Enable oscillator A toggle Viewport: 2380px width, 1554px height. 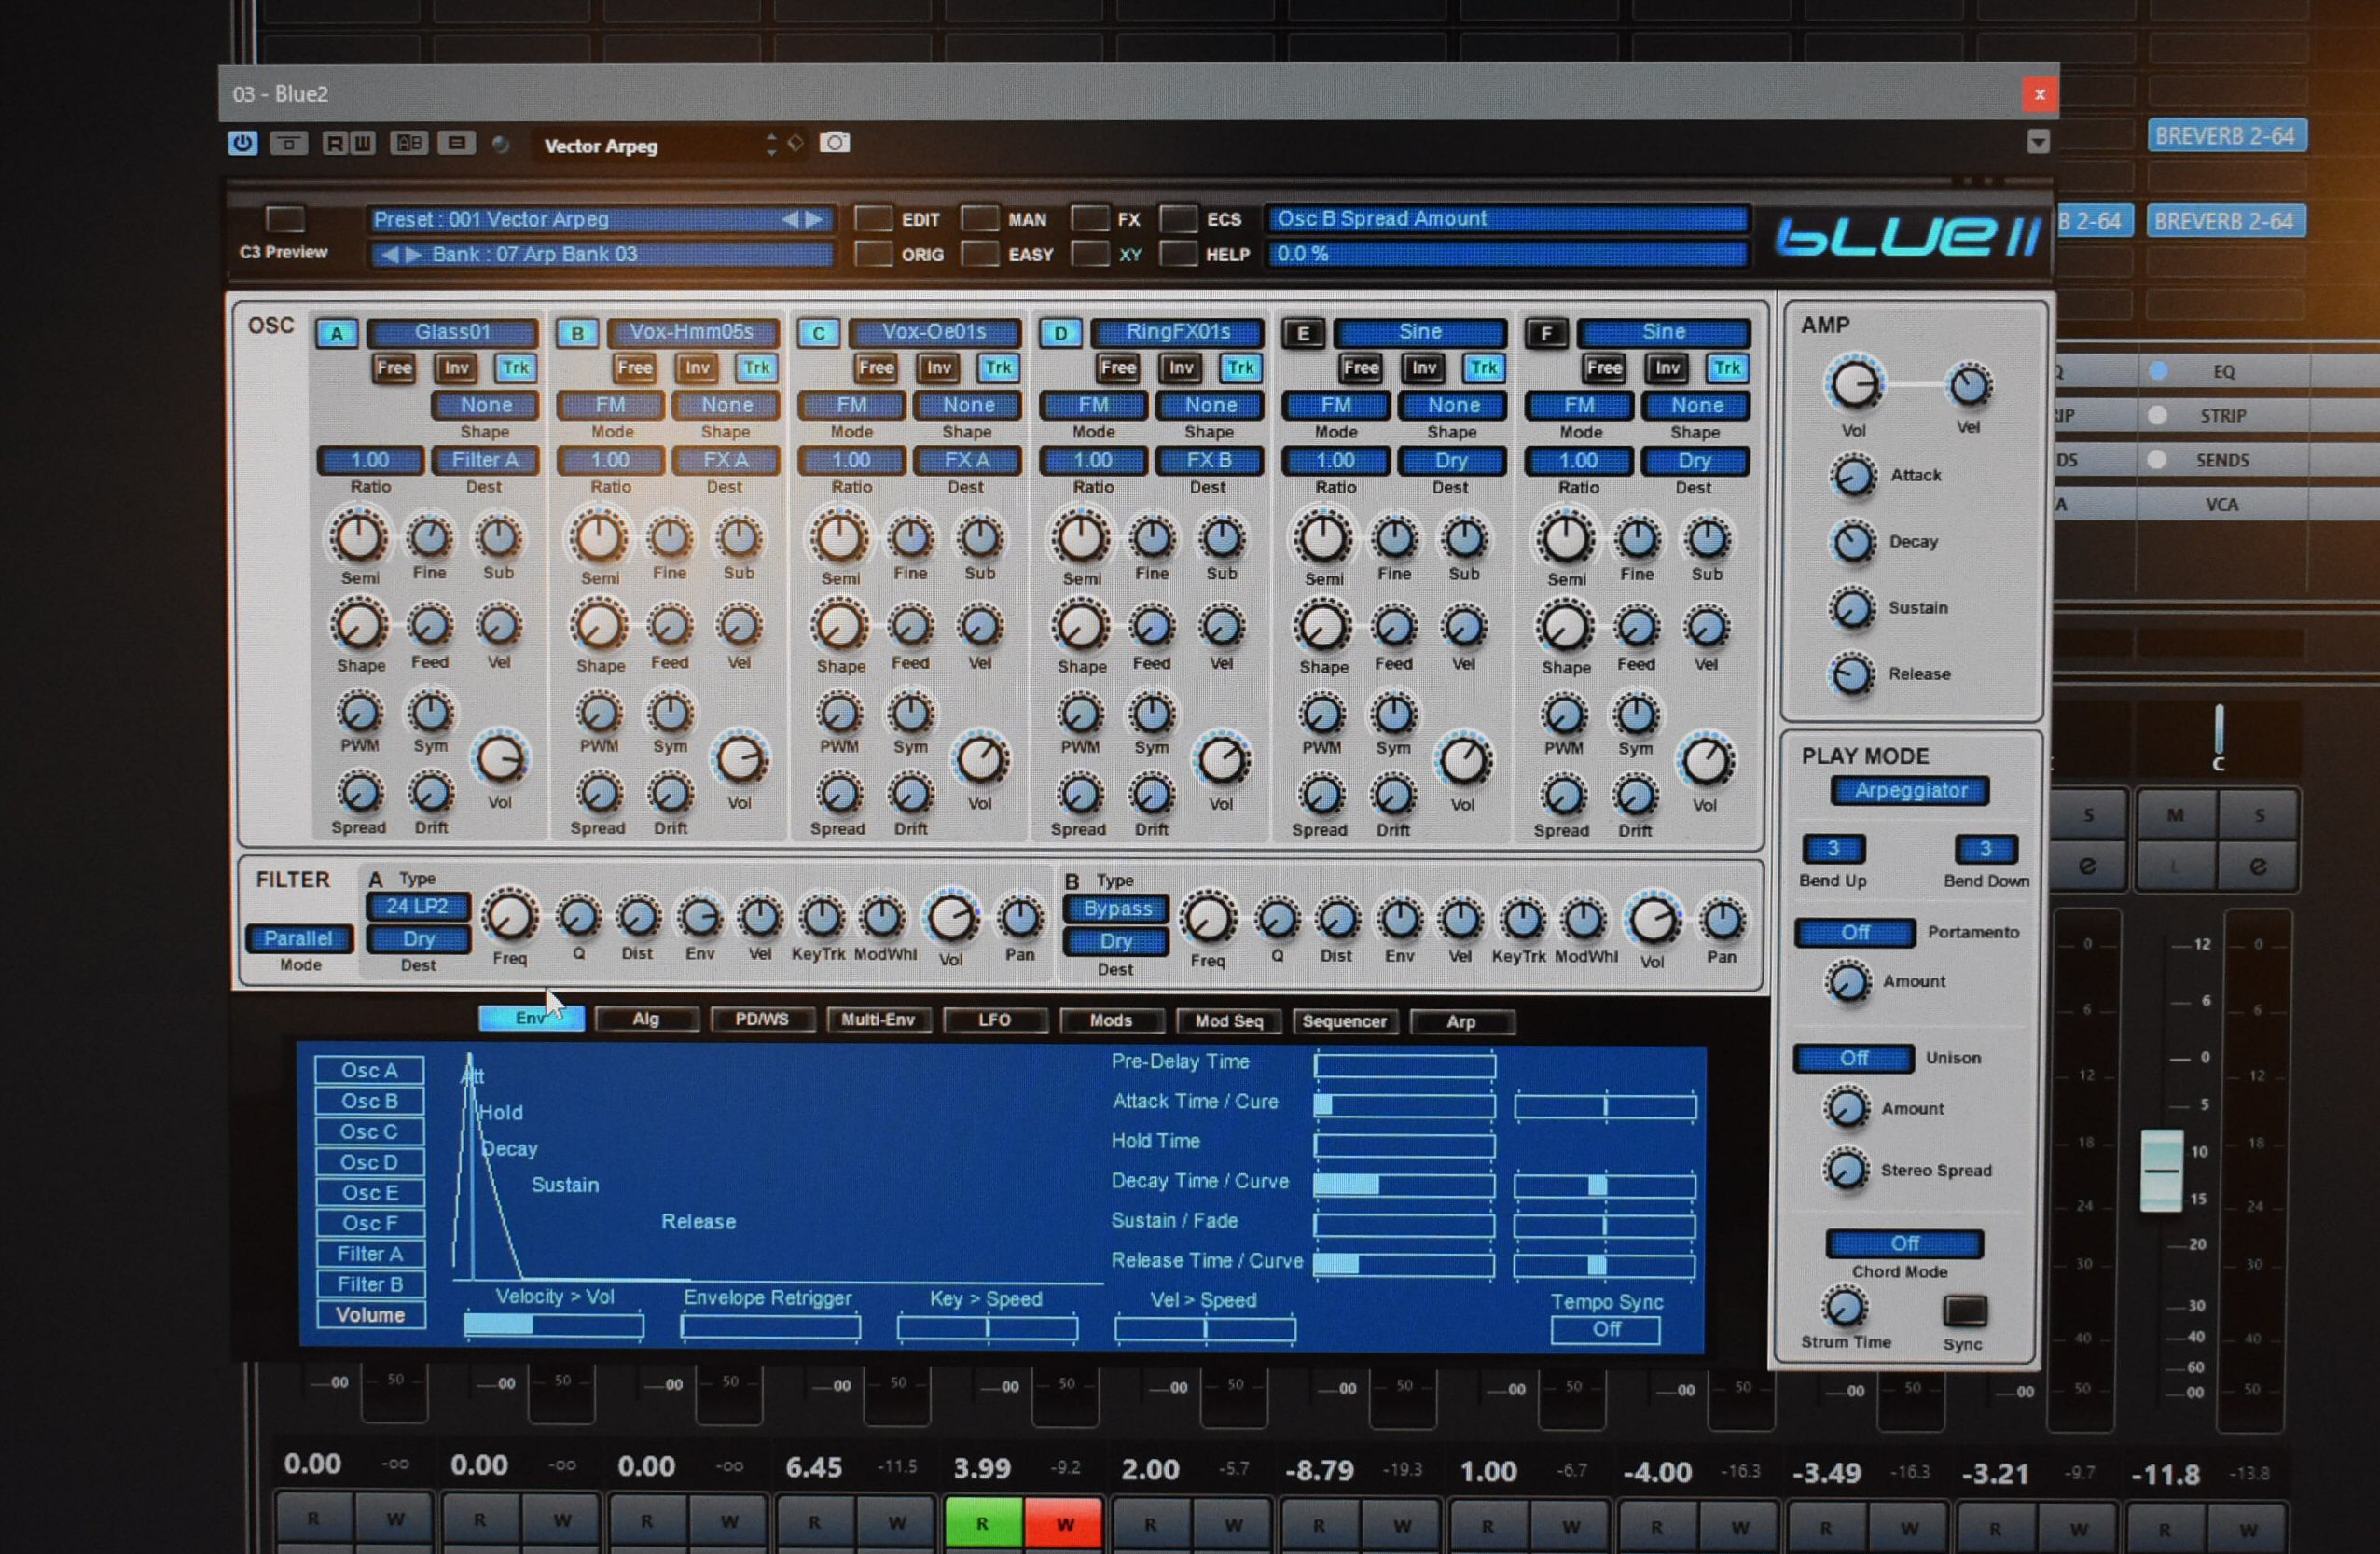coord(337,334)
